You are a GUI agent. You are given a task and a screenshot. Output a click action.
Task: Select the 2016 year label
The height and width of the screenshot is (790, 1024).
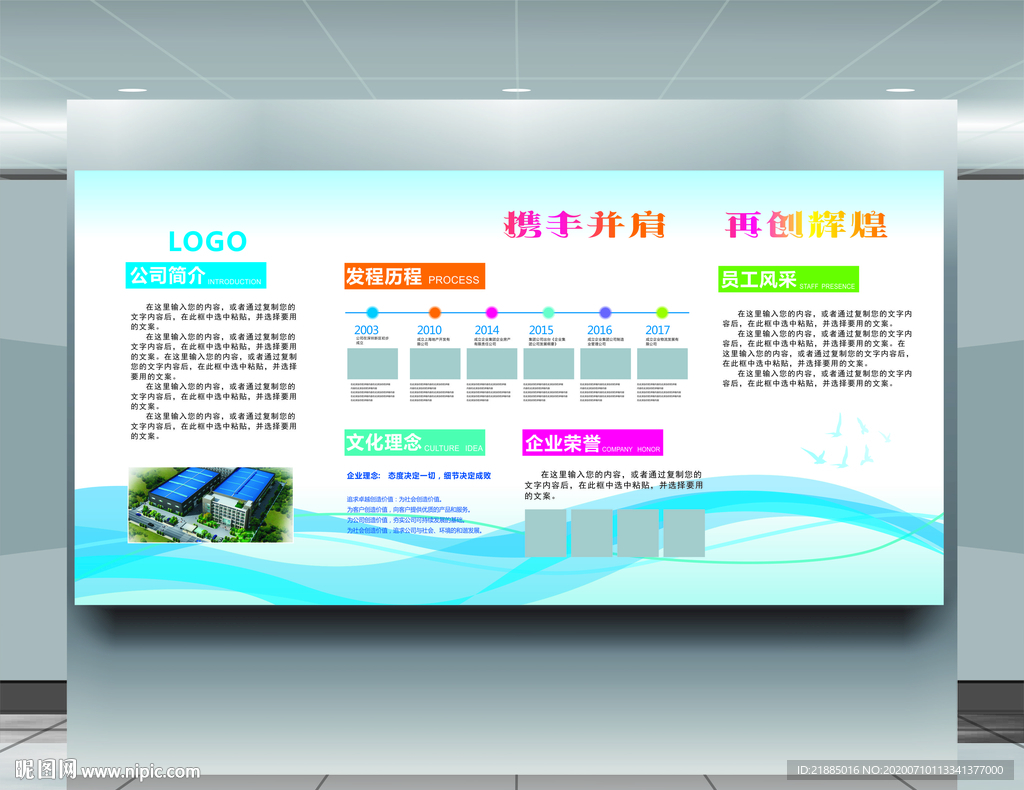pyautogui.click(x=600, y=330)
